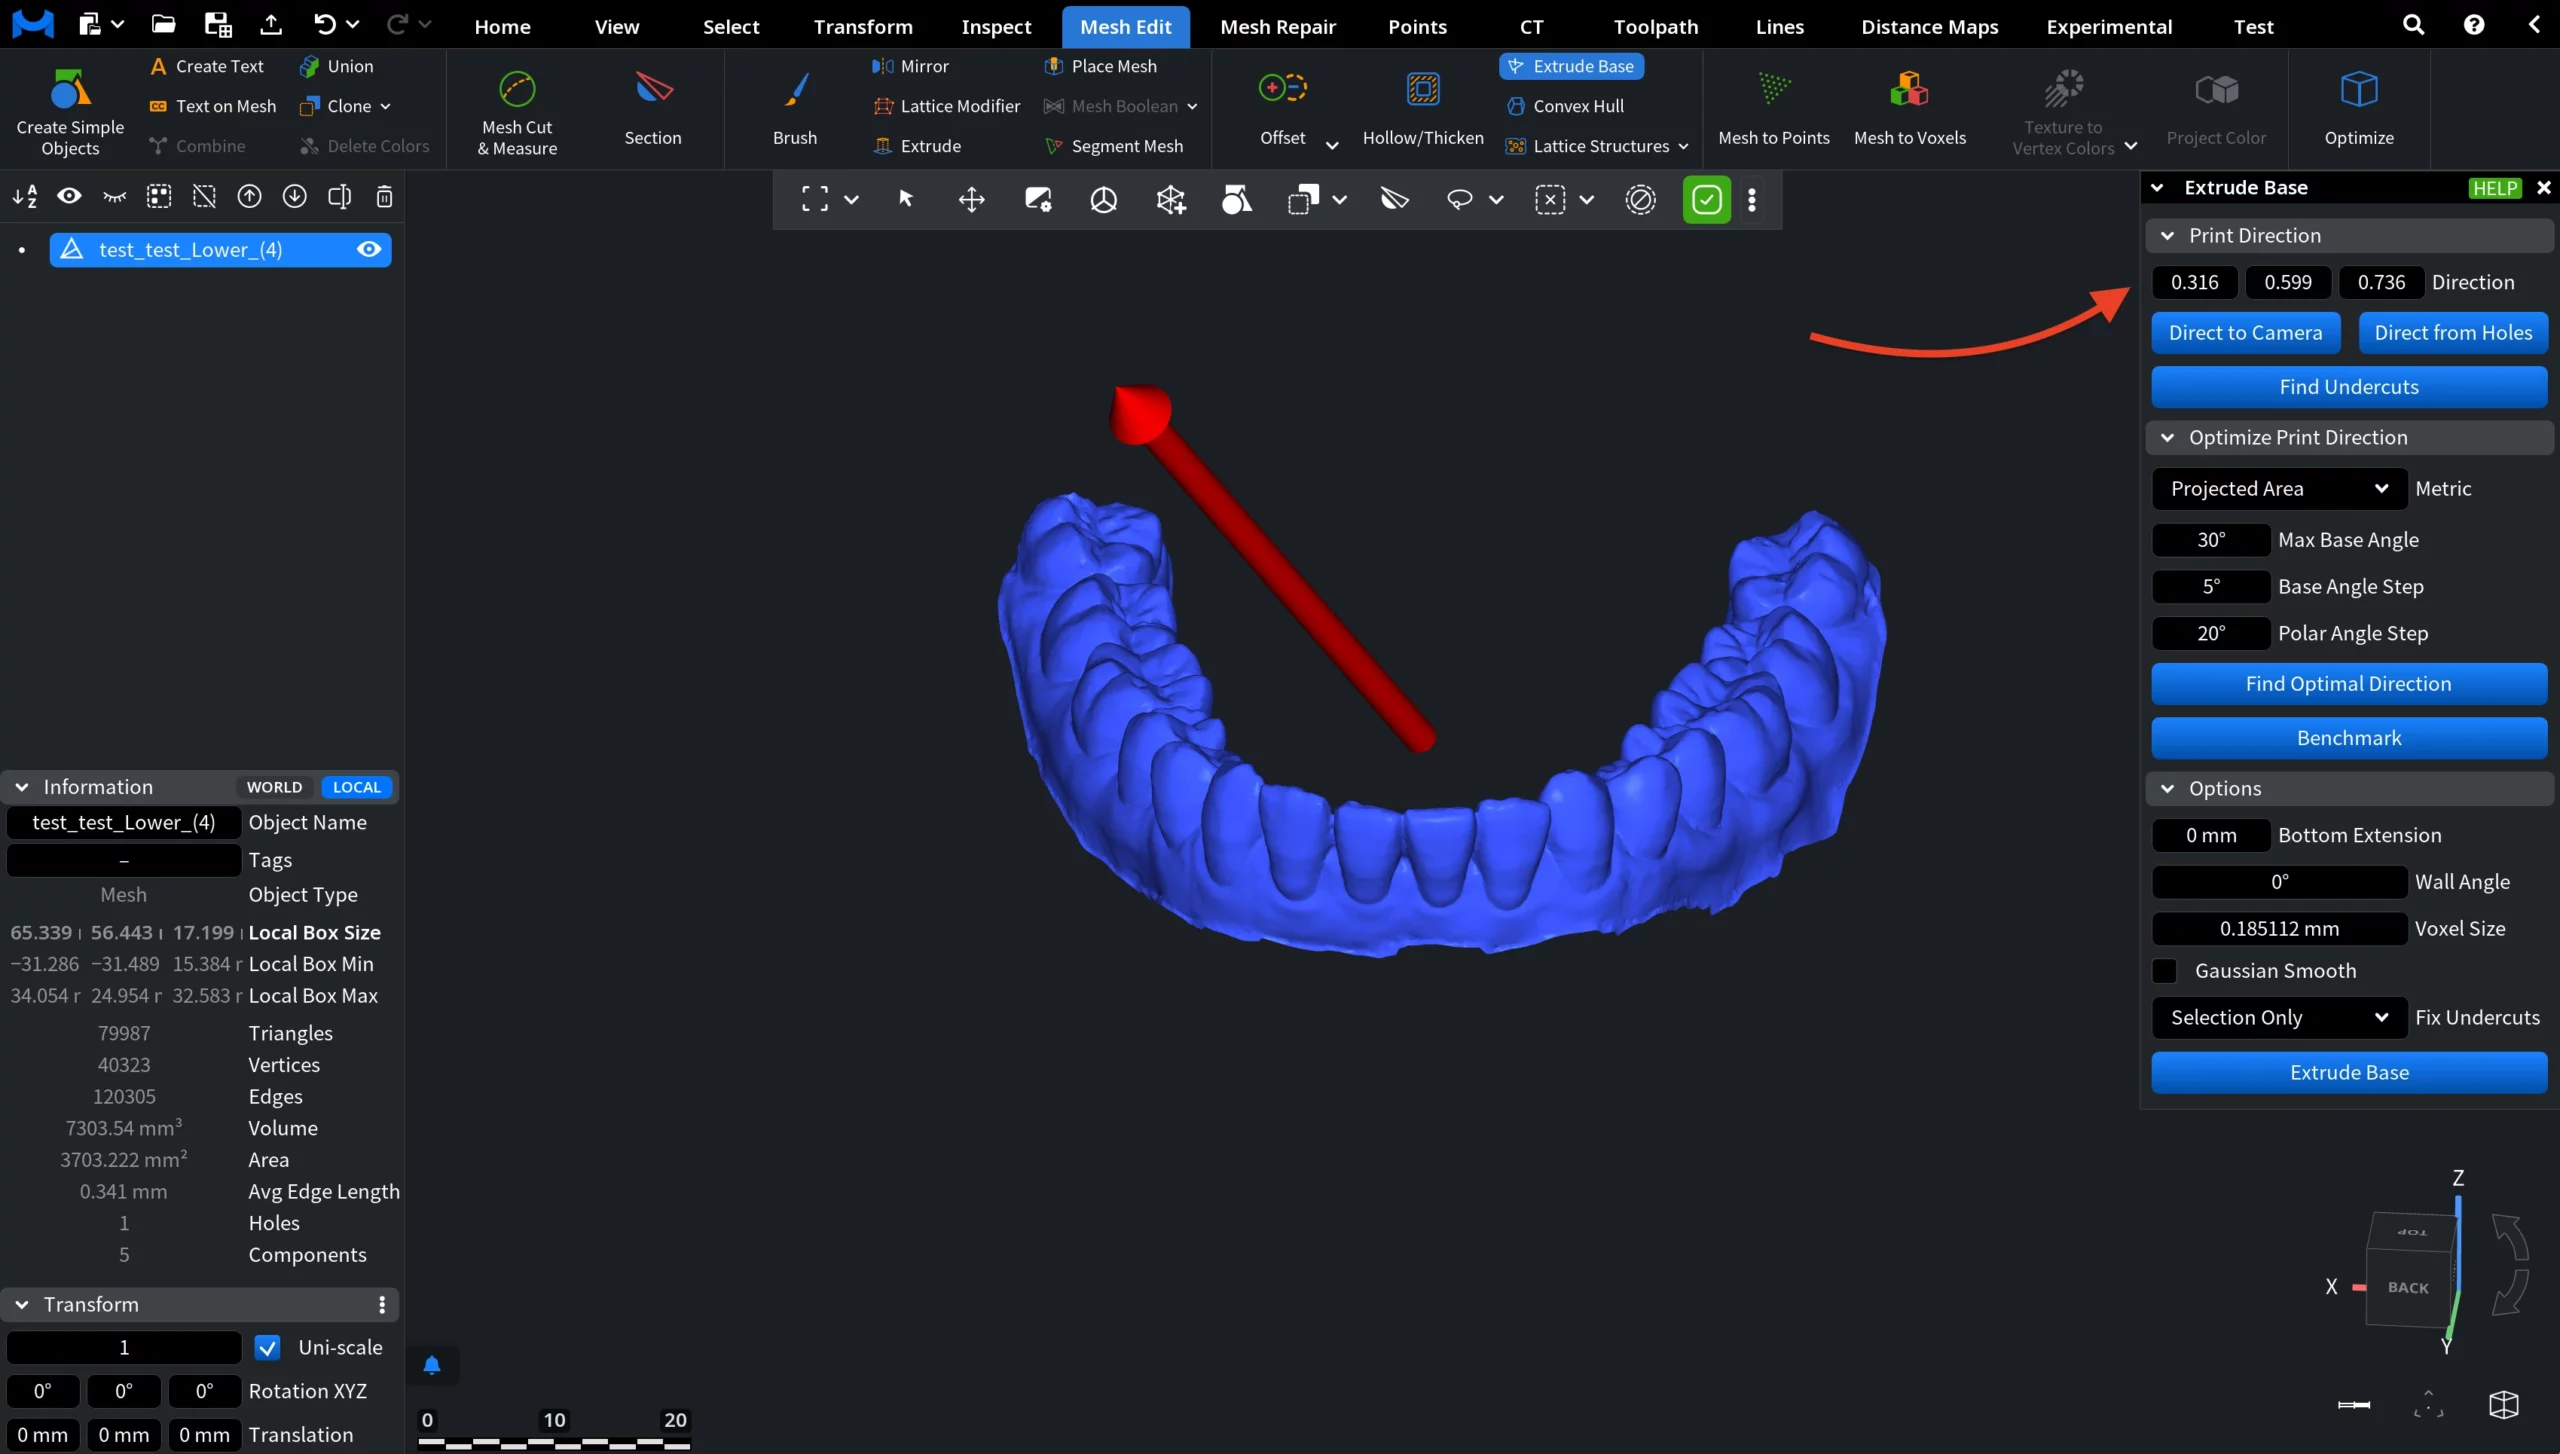Viewport: 2560px width, 1454px height.
Task: Click the Mirror tool icon
Action: tap(883, 66)
